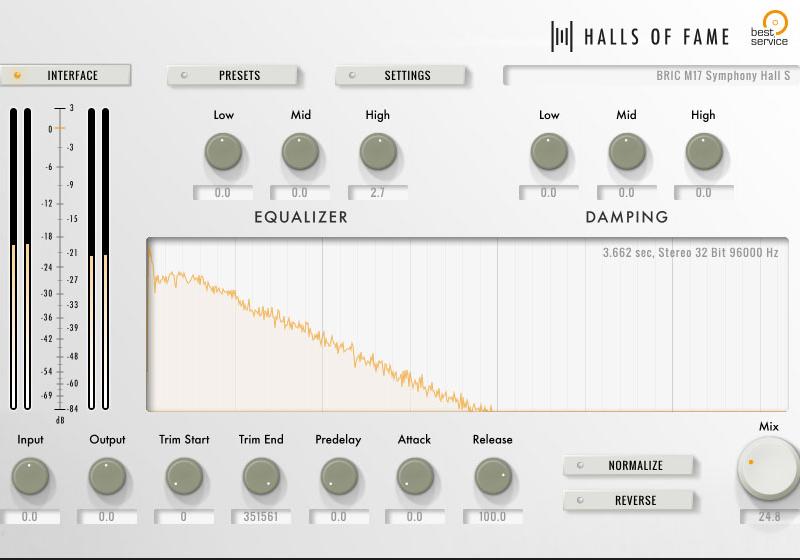Viewport: 800px width, 560px height.
Task: Toggle the Normalize button
Action: tap(627, 465)
